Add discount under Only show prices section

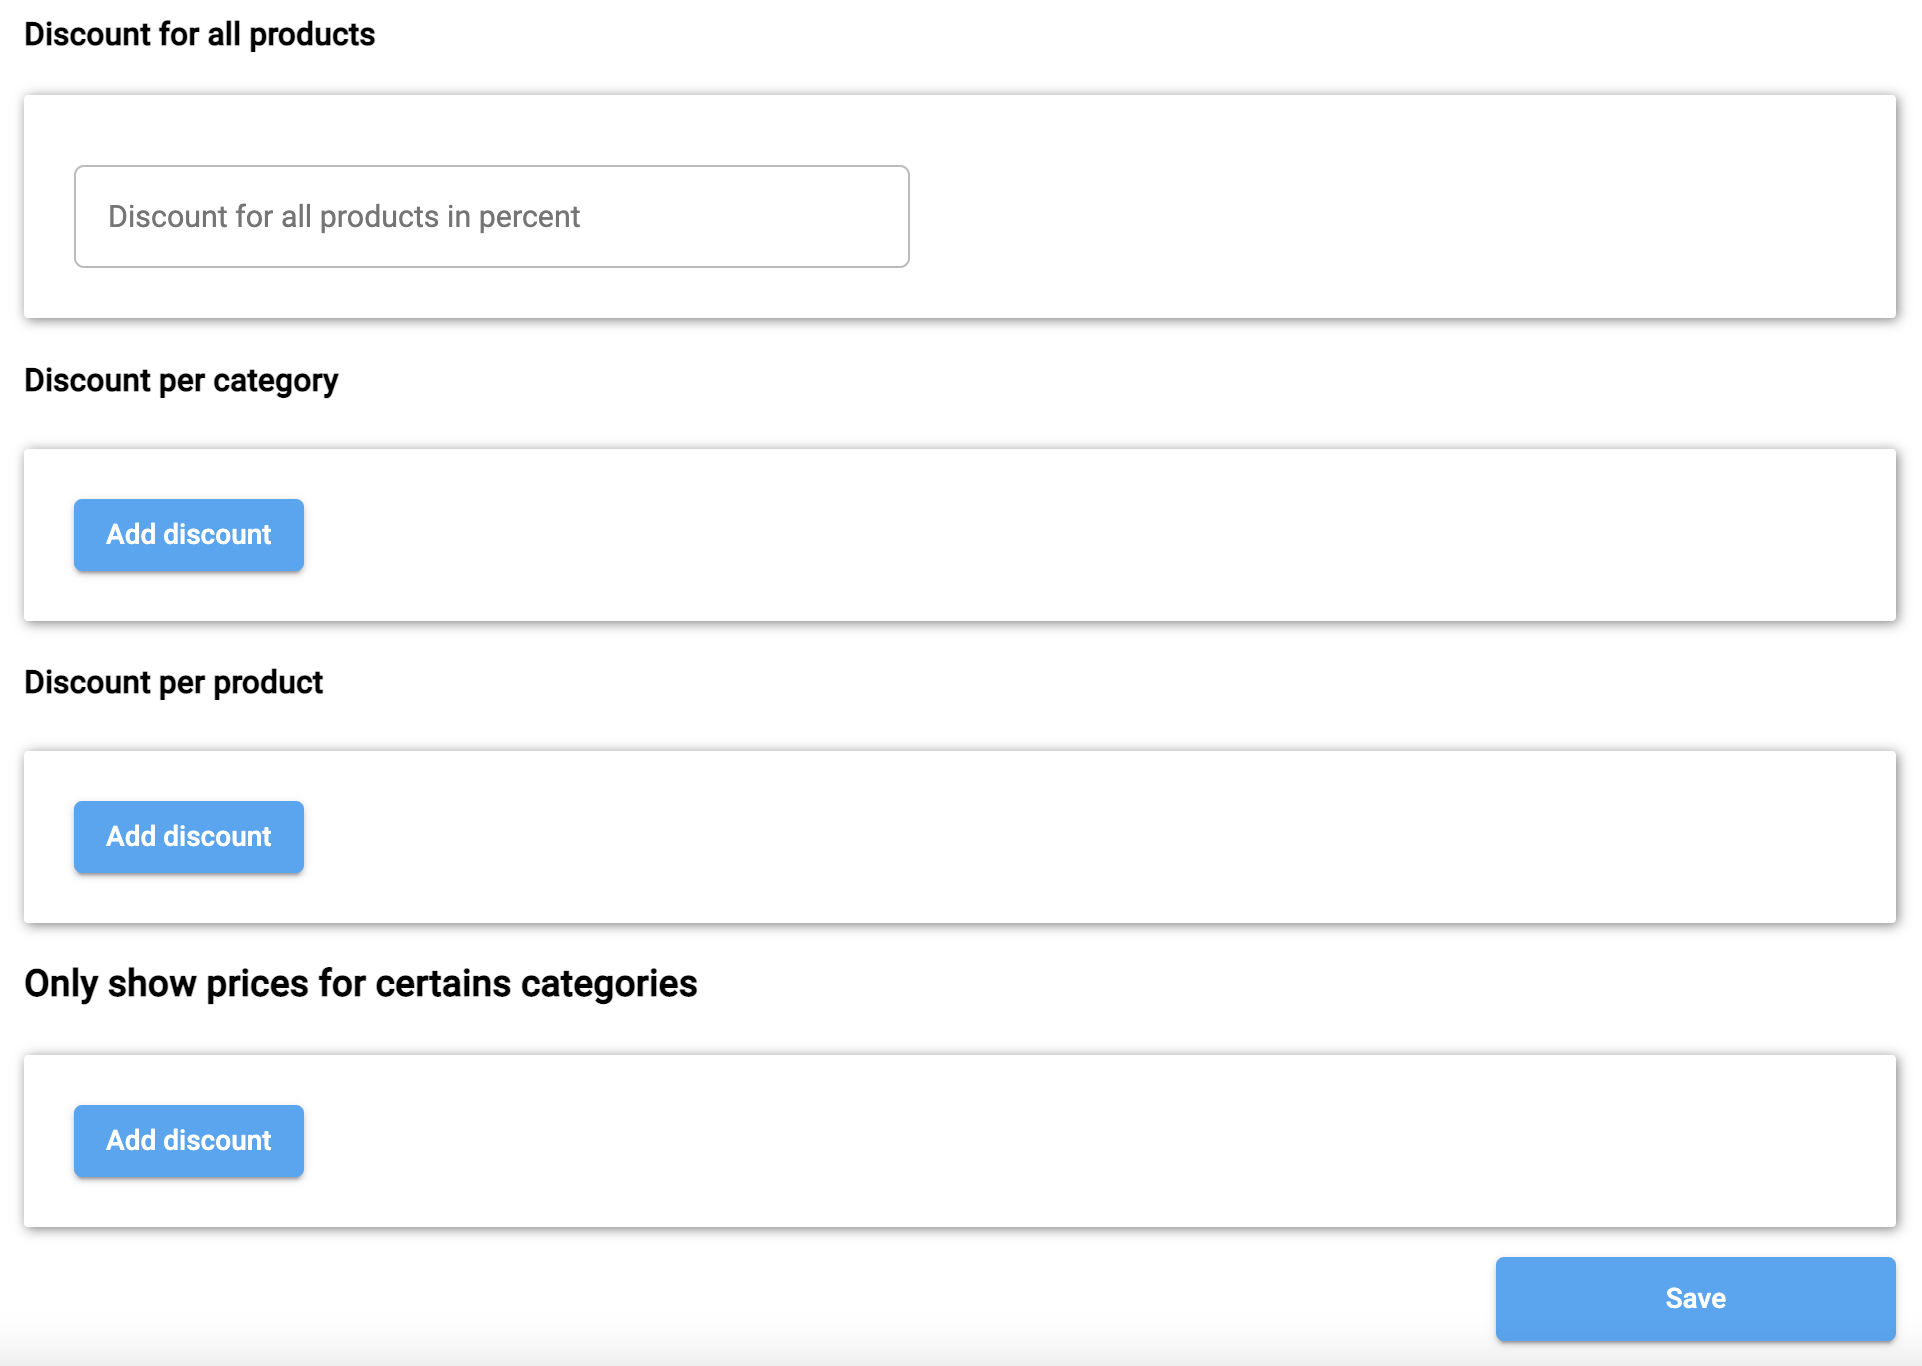[189, 1141]
